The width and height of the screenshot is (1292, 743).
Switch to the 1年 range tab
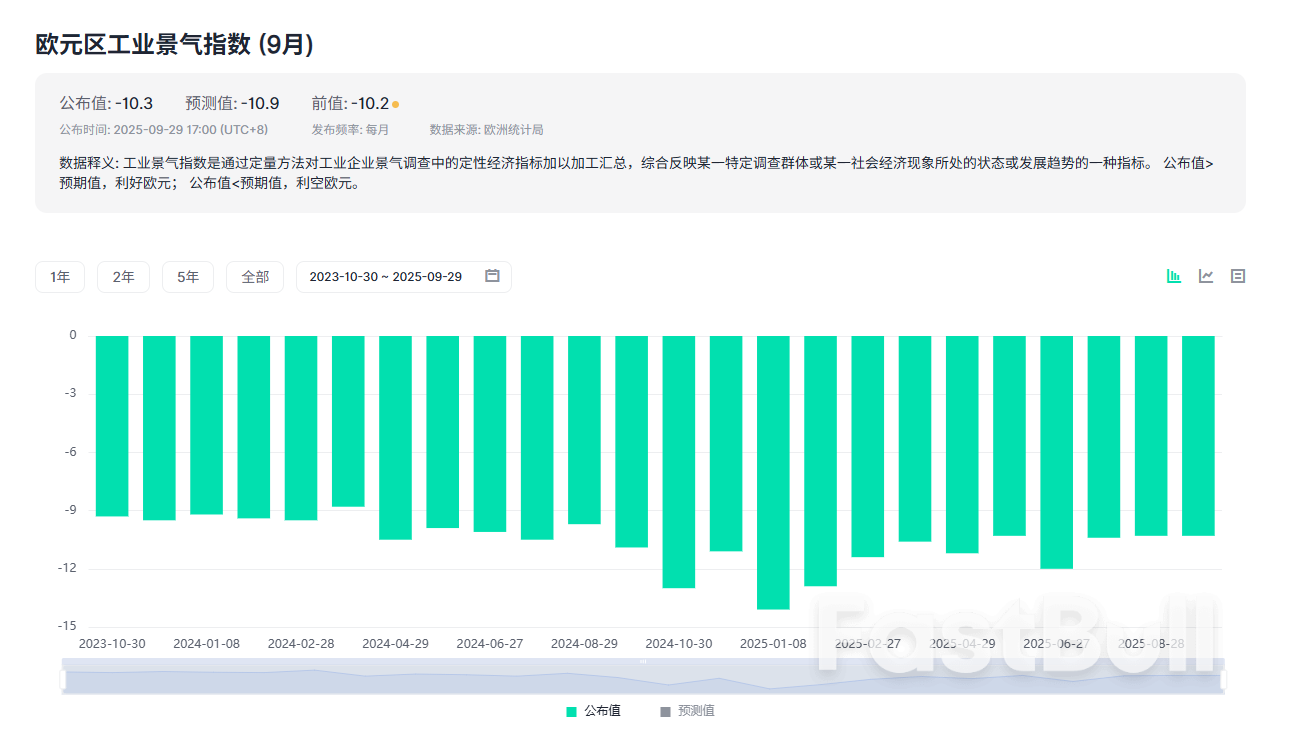point(60,276)
